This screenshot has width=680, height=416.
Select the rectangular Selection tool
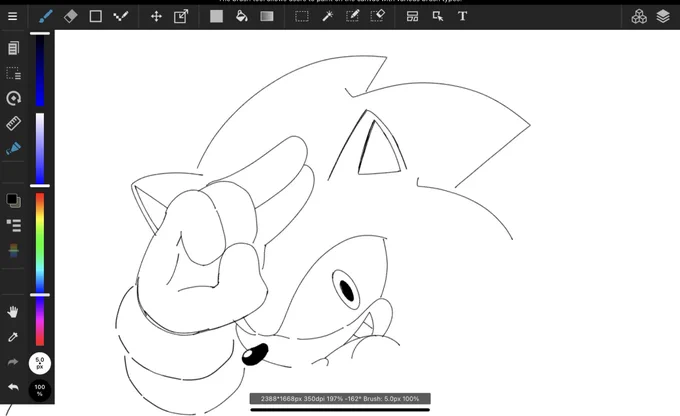tap(302, 16)
